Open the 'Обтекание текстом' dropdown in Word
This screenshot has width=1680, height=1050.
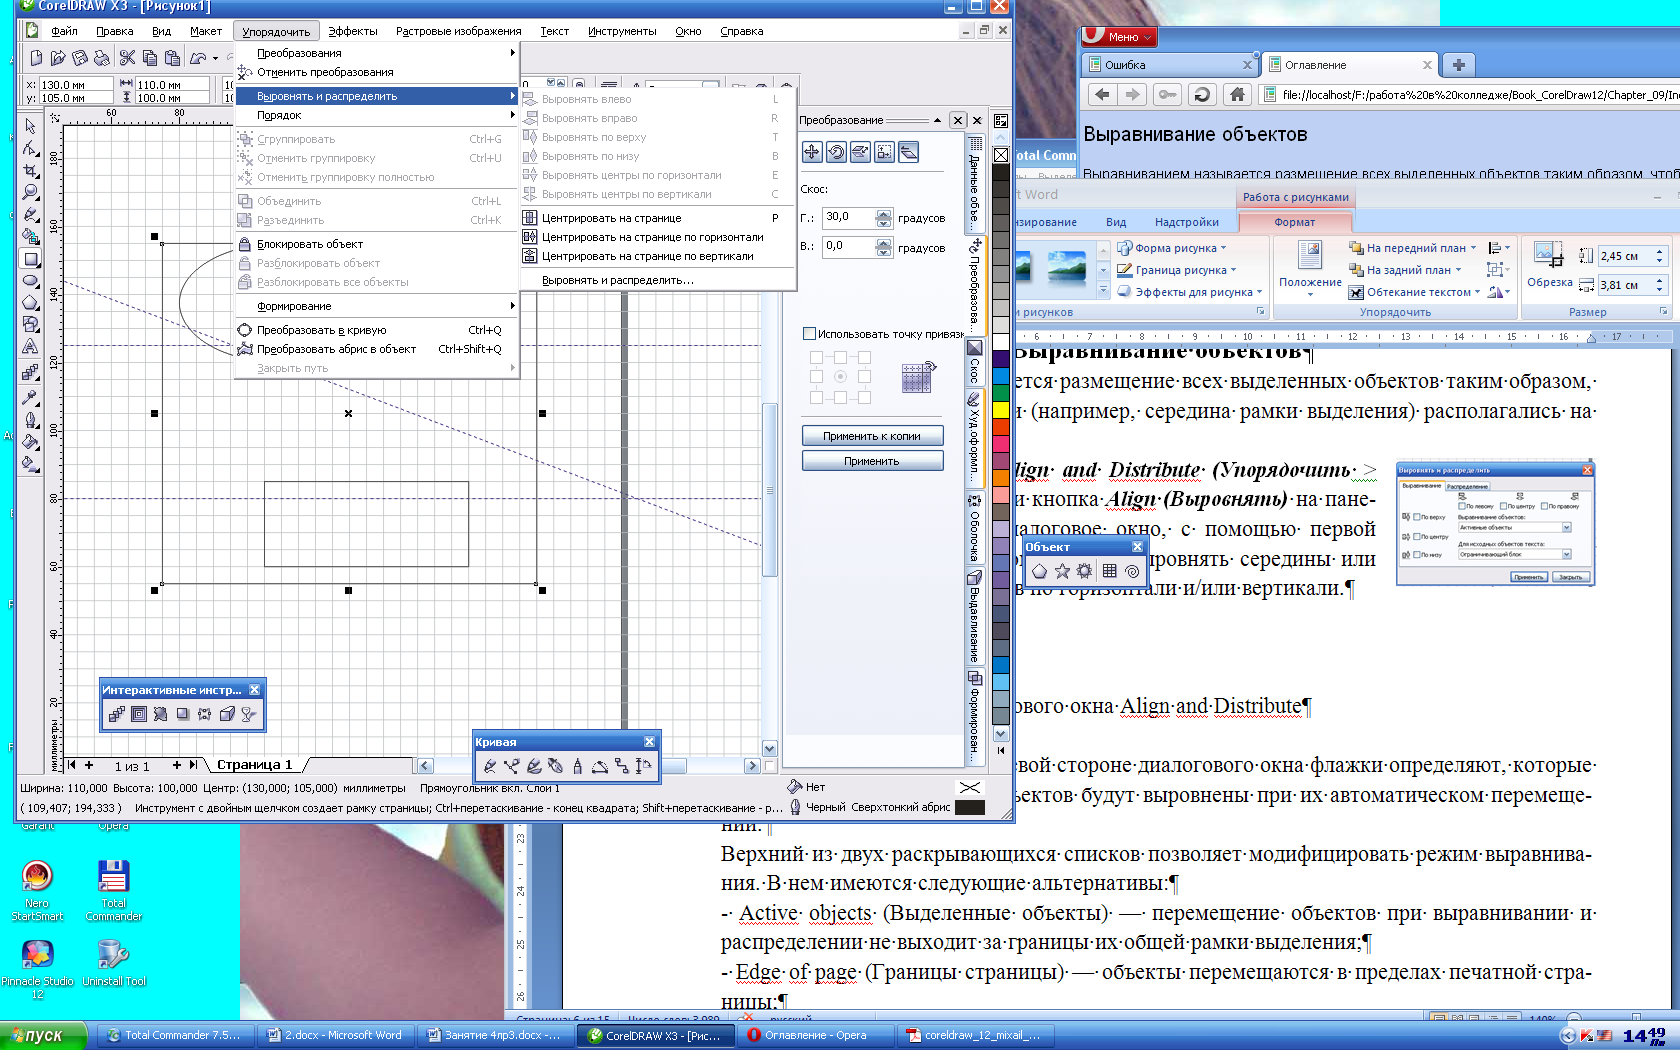point(1415,292)
